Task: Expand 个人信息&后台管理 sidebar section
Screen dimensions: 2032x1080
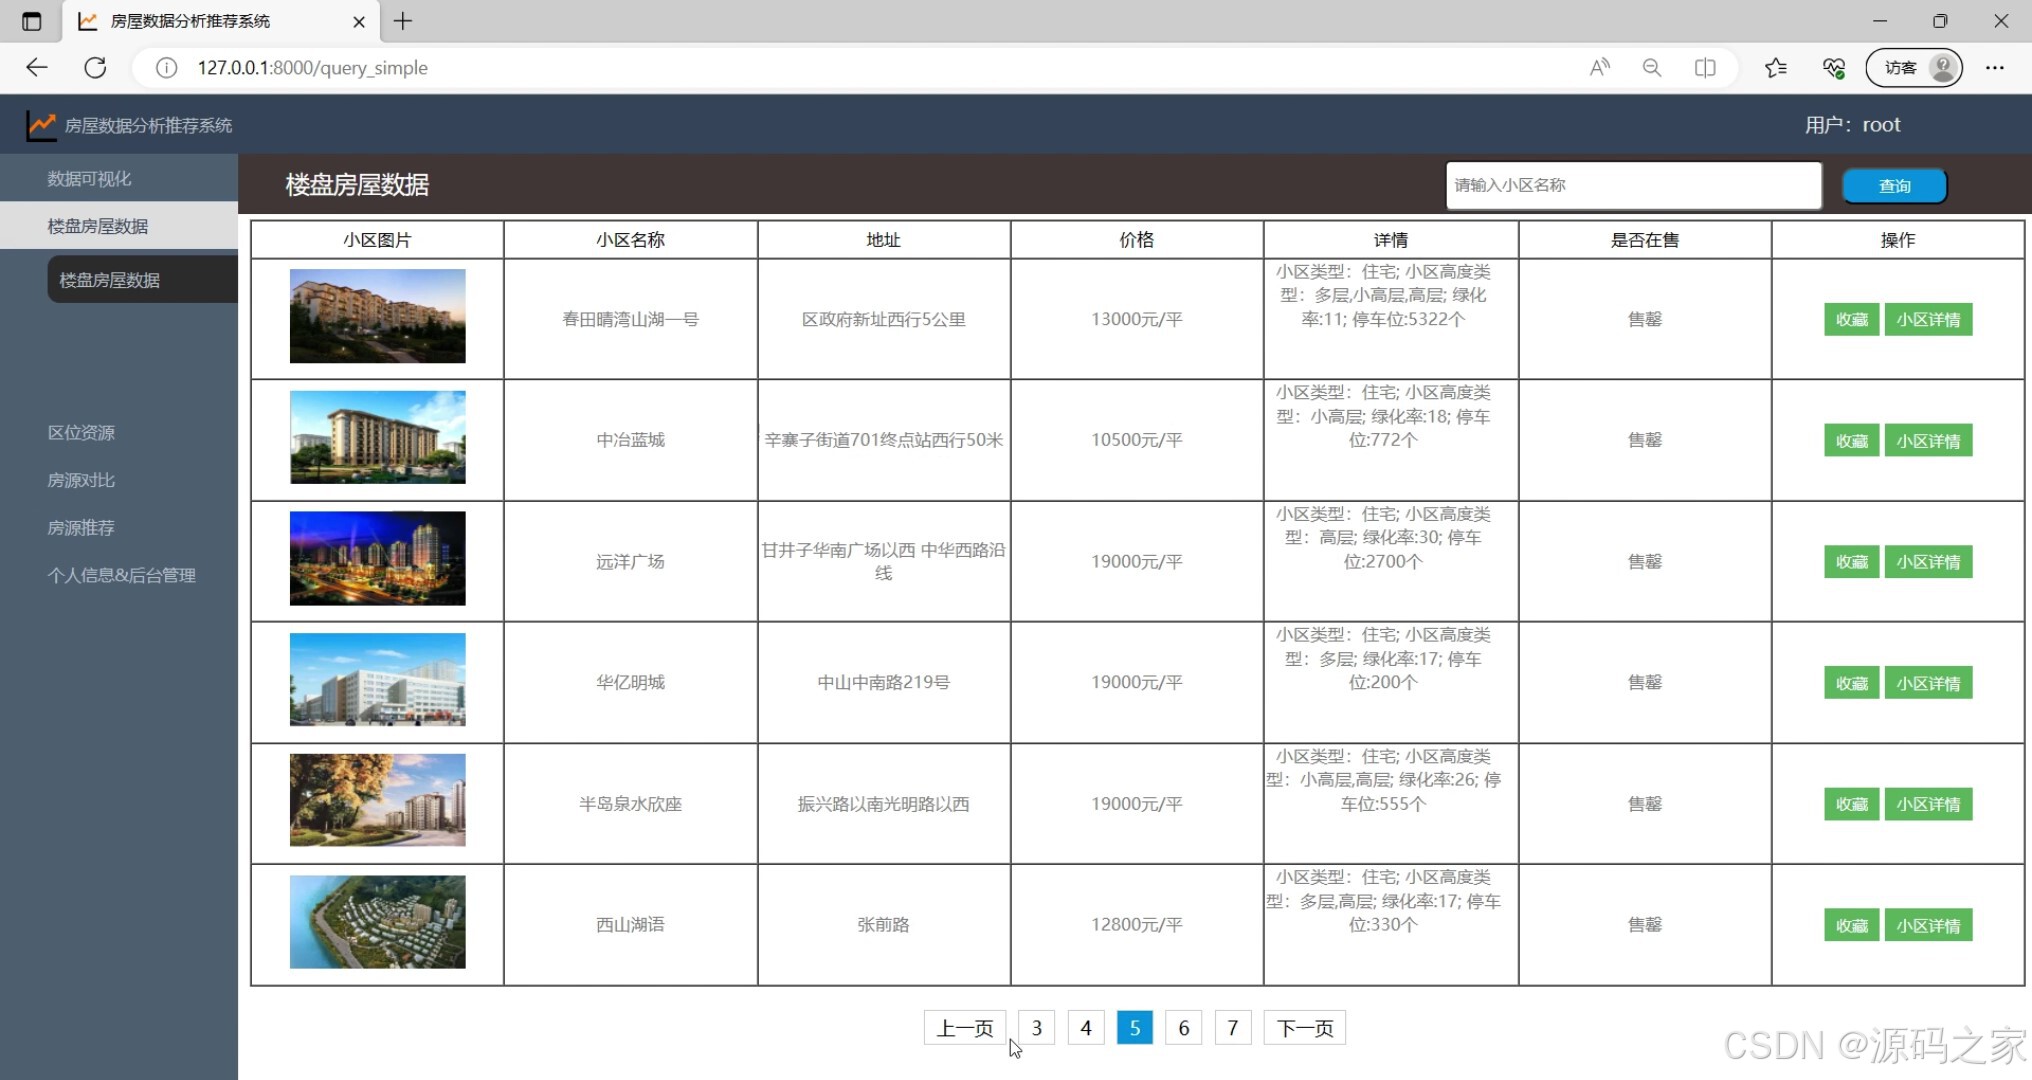Action: click(121, 575)
